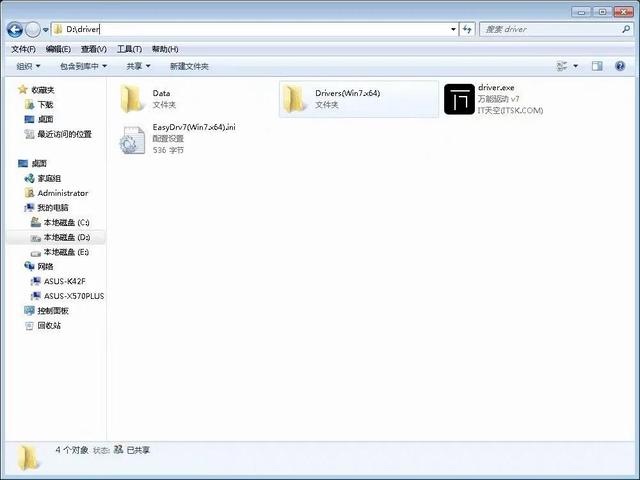The image size is (640, 480).
Task: Open the 组织 dropdown
Action: point(28,66)
